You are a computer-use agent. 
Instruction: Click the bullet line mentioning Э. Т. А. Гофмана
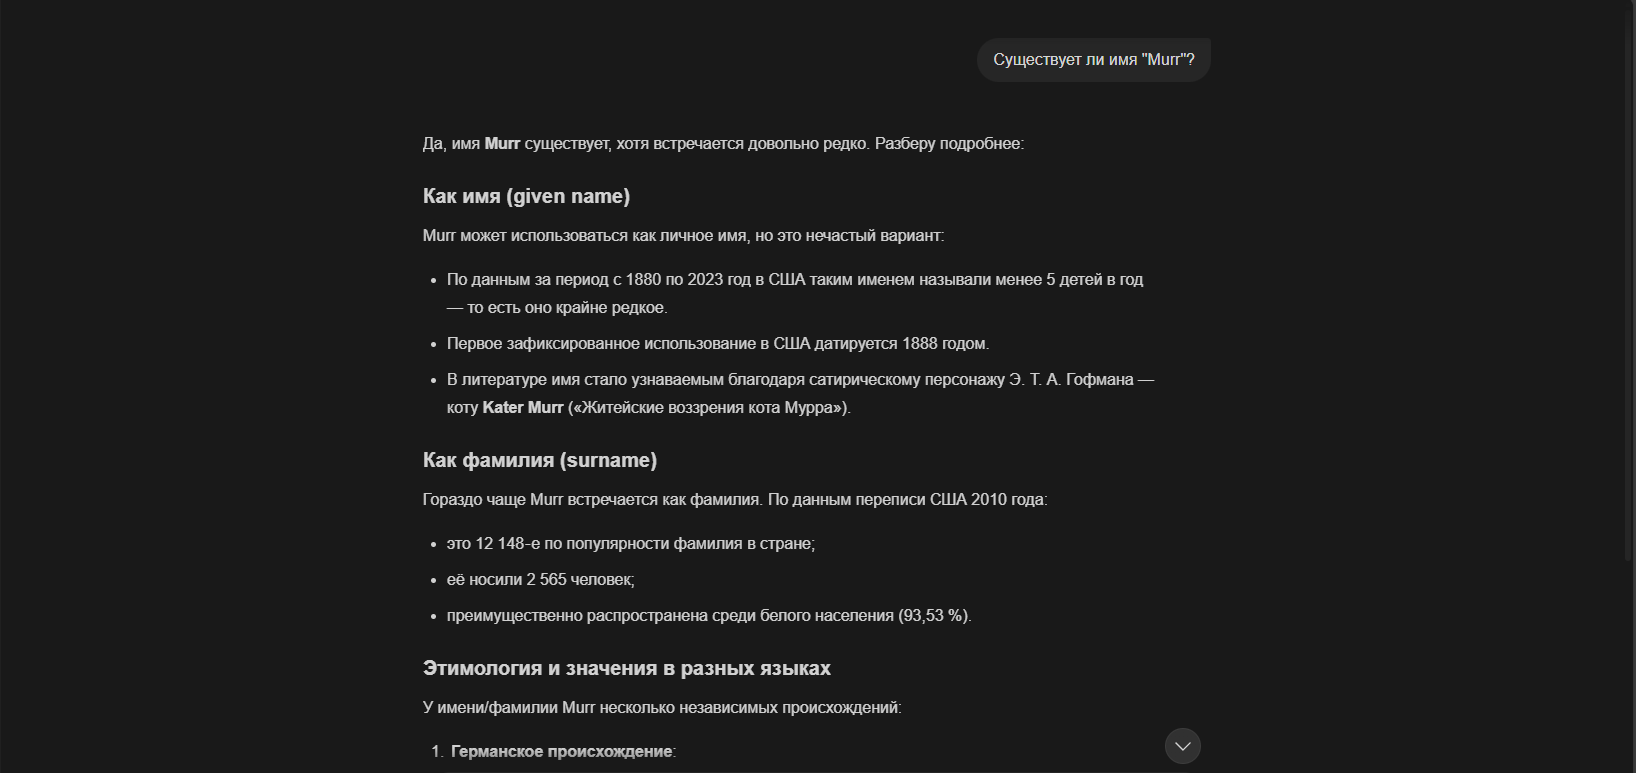(x=799, y=380)
